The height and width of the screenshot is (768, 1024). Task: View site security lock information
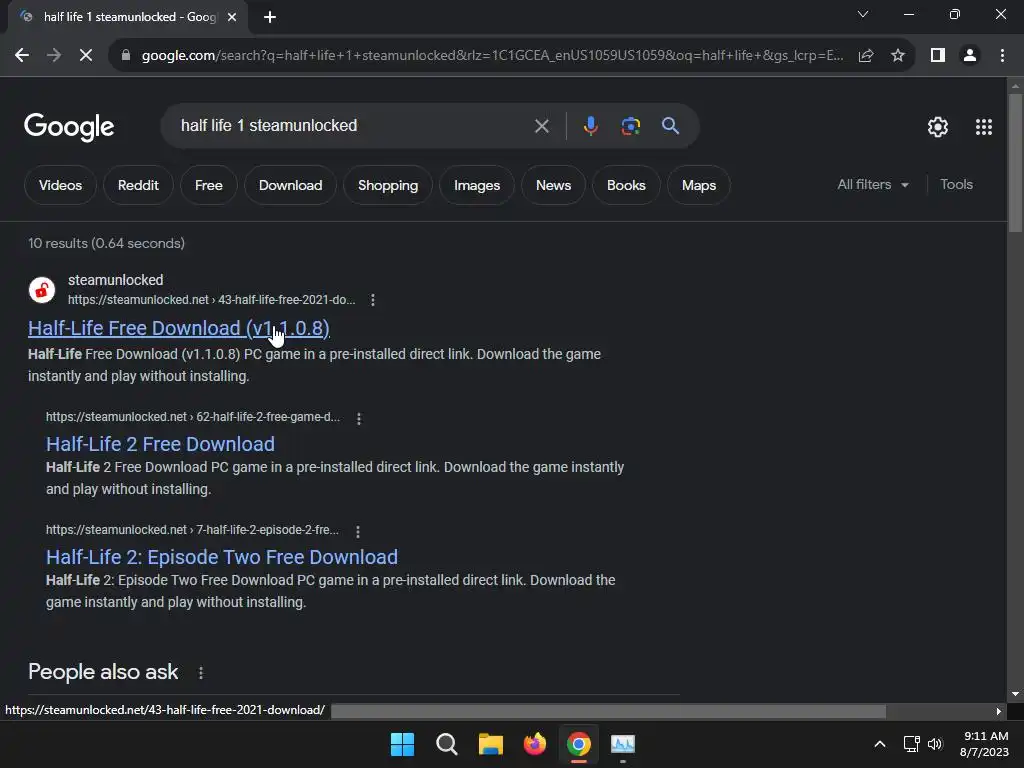126,56
